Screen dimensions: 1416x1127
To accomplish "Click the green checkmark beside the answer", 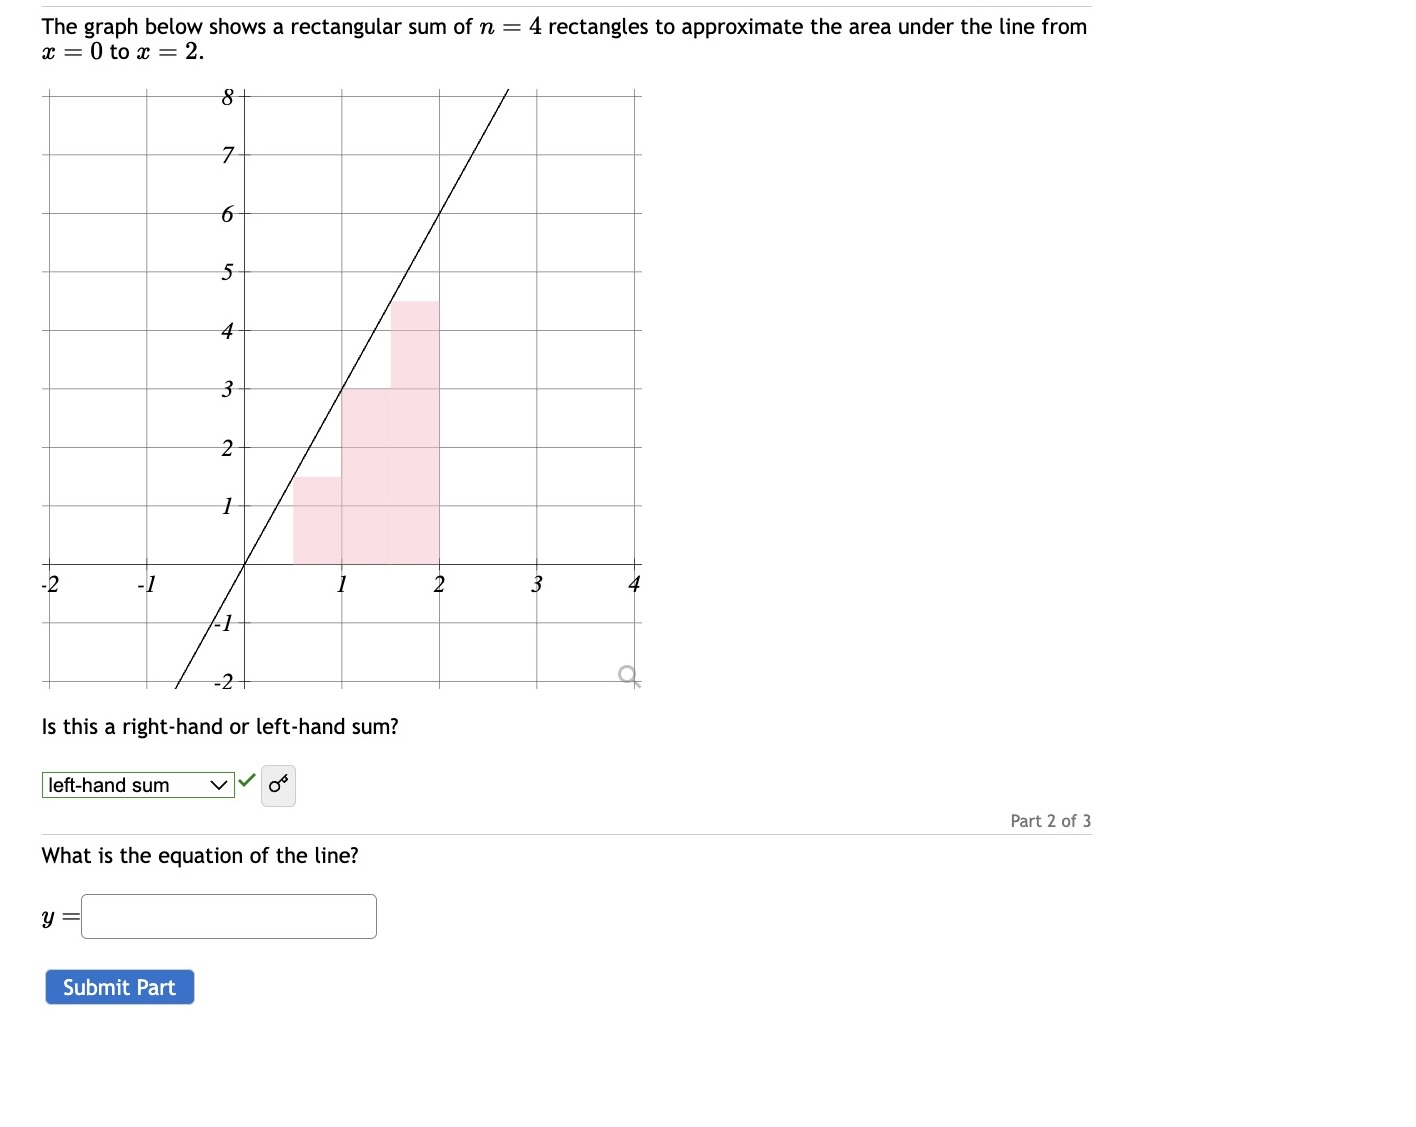I will (x=245, y=782).
